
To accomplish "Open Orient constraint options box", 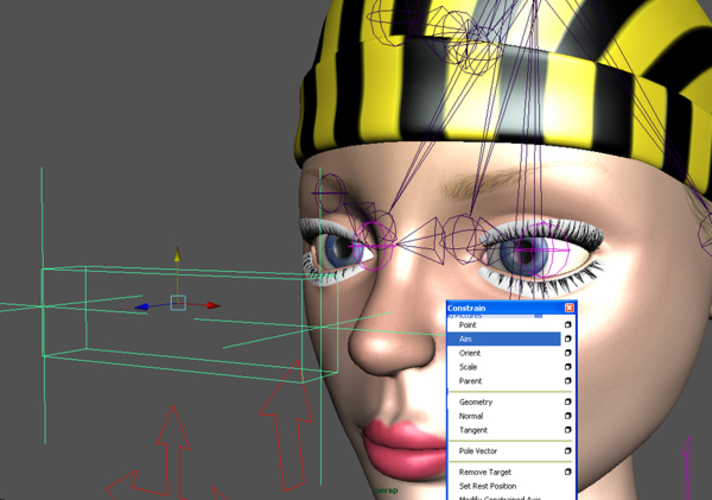I will coord(568,353).
